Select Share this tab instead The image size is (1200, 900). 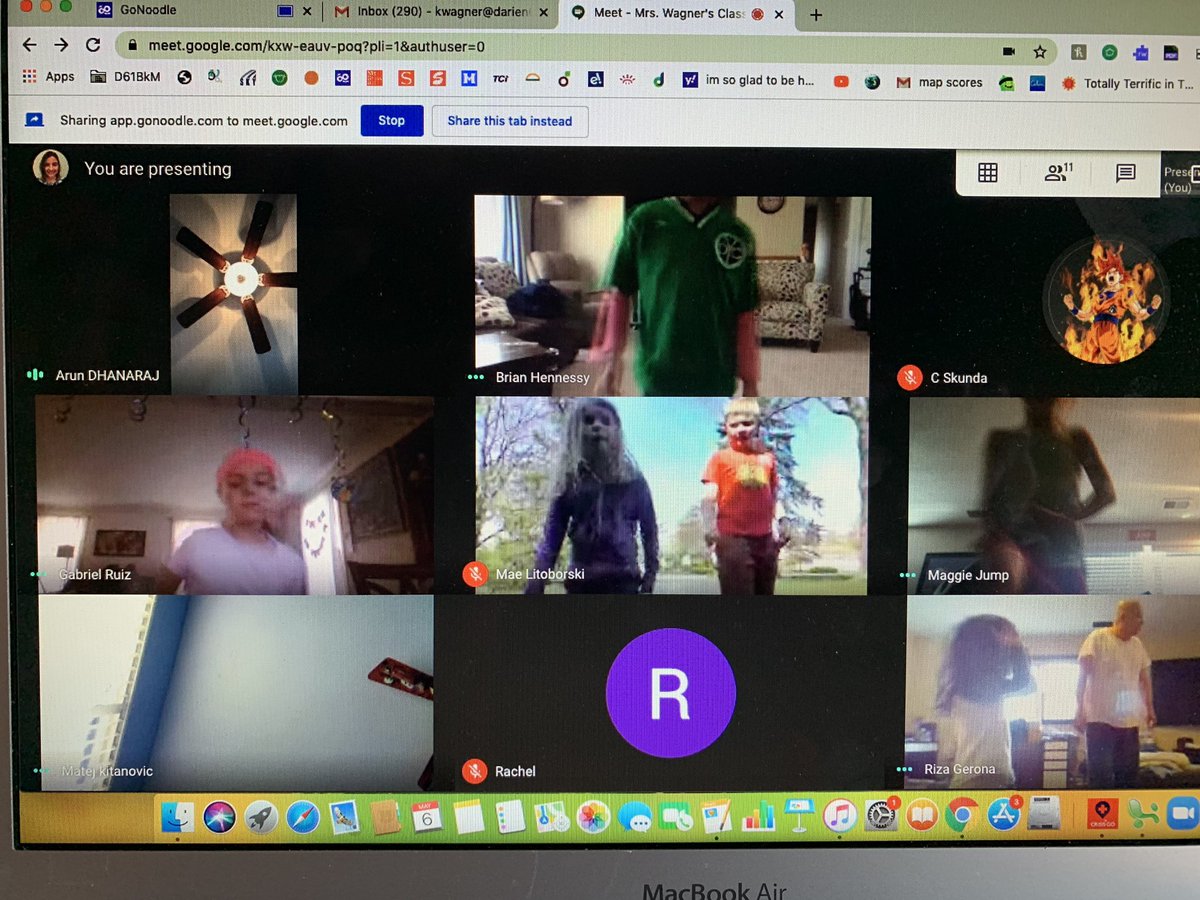(510, 120)
